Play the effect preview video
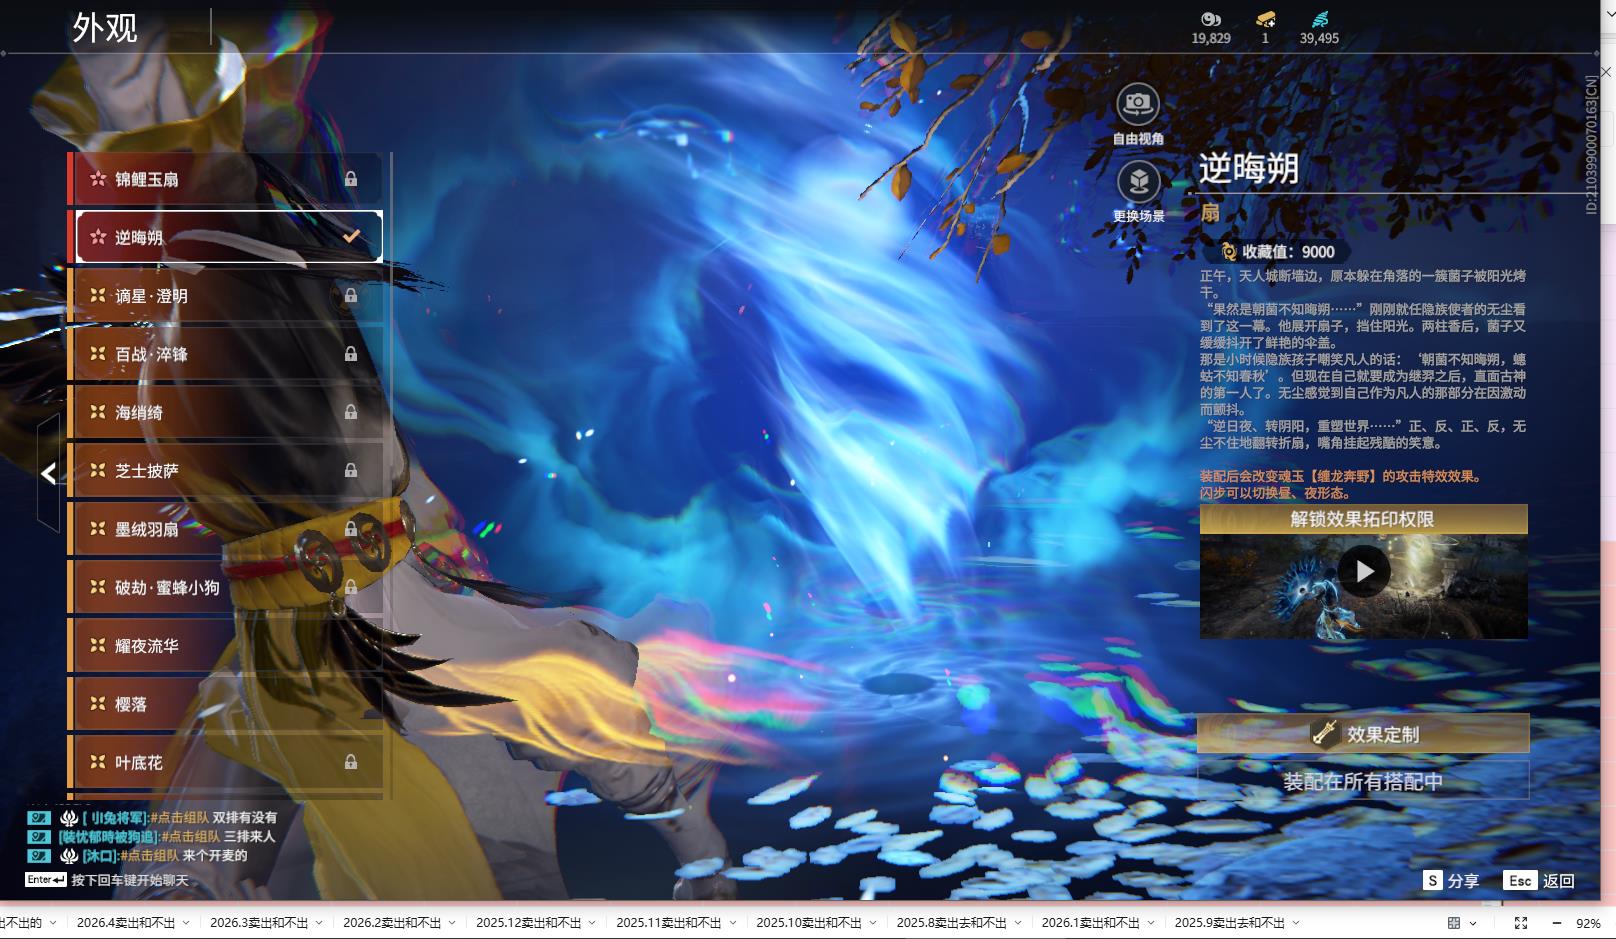 (x=1364, y=571)
